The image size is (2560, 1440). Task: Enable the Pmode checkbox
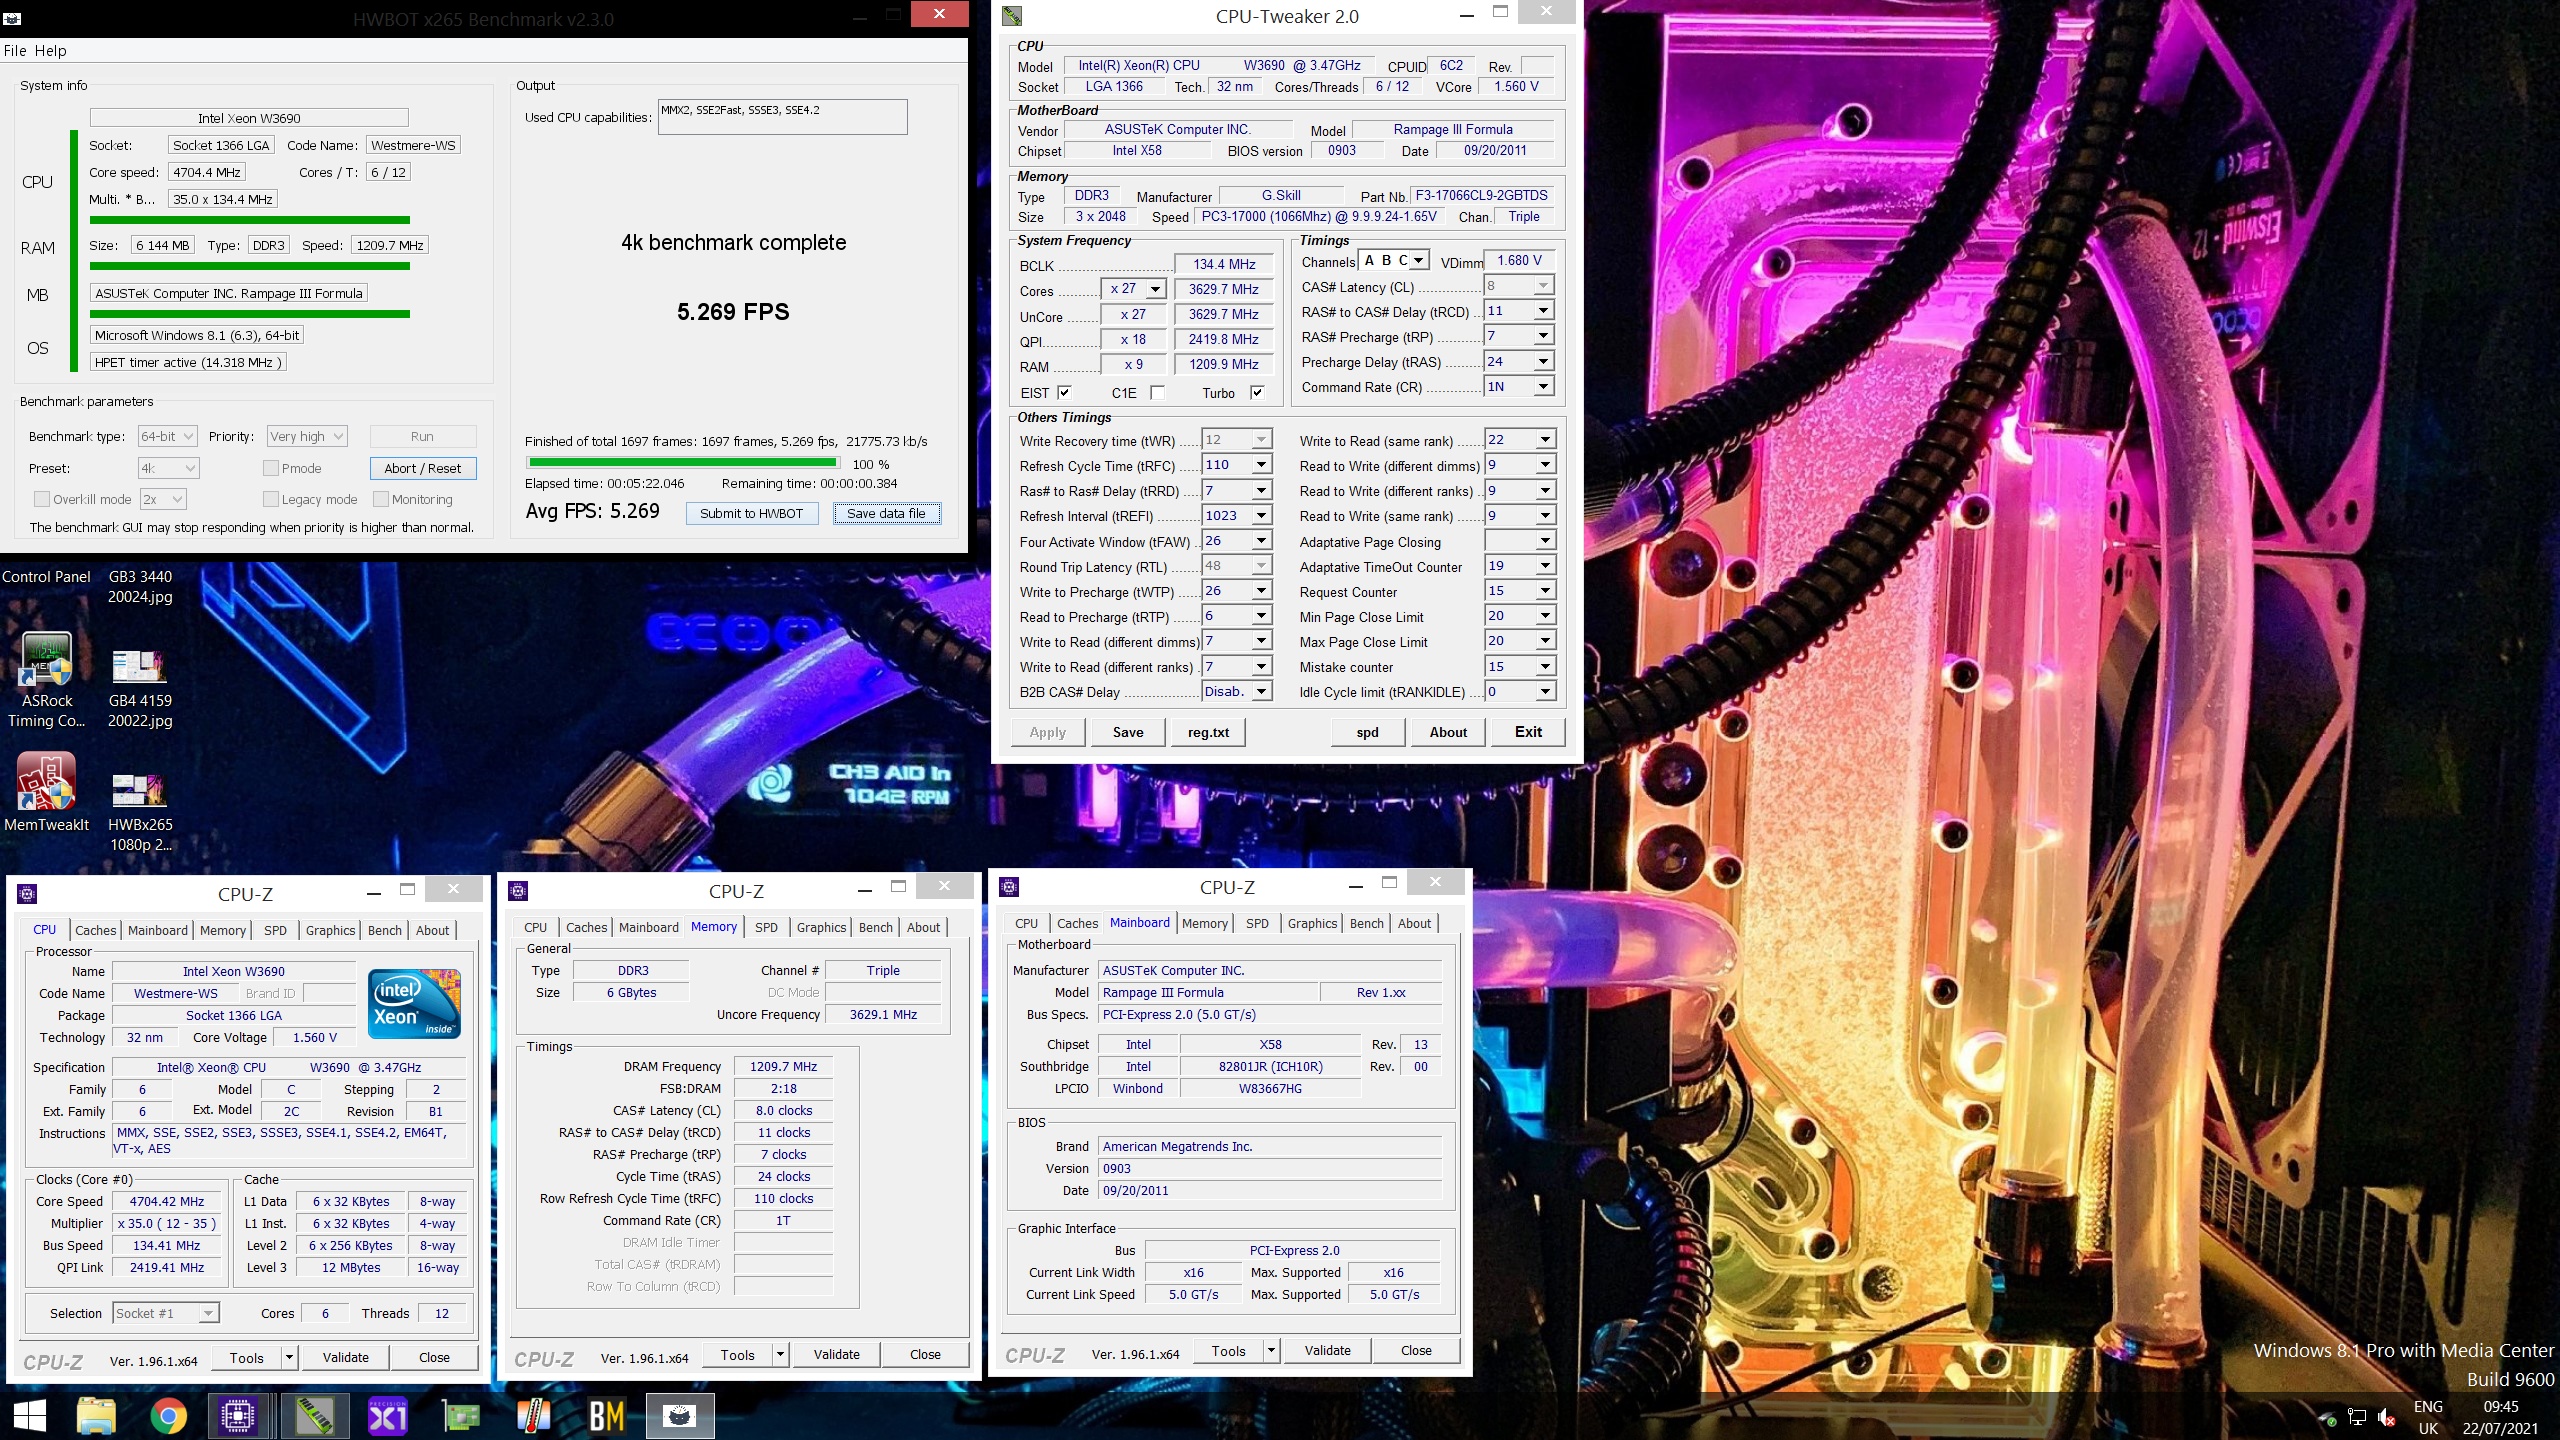(x=270, y=468)
